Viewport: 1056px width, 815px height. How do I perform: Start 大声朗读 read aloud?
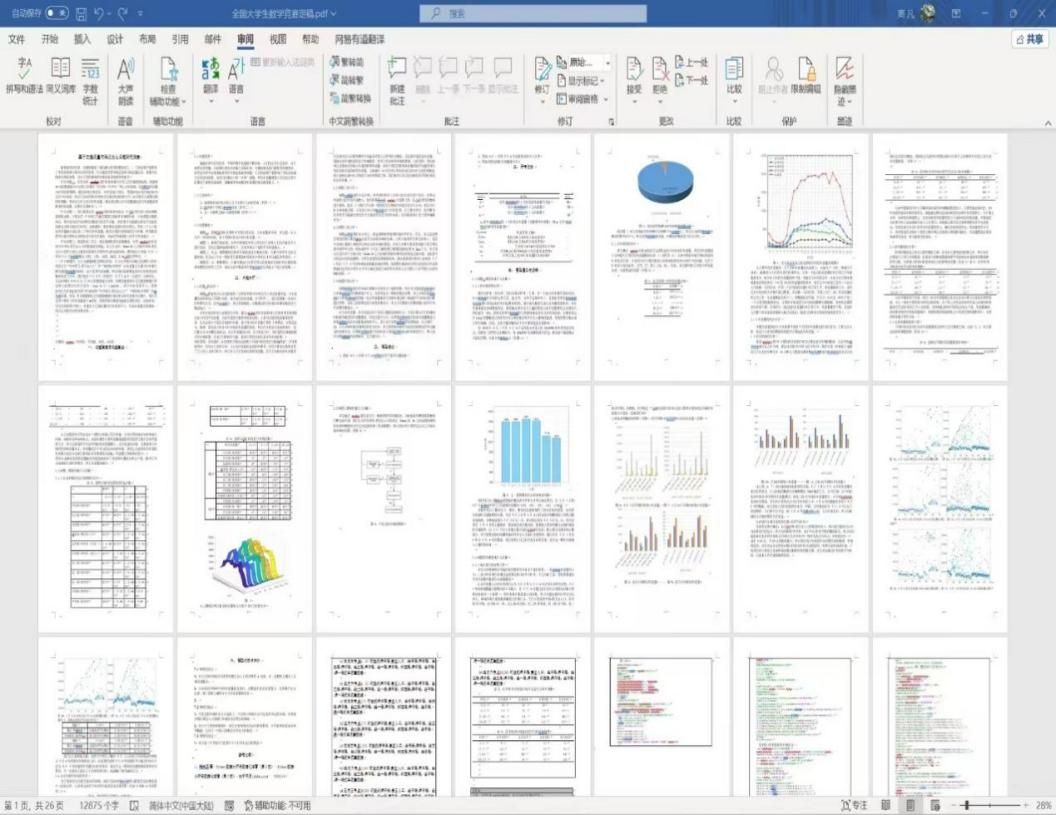[x=125, y=79]
